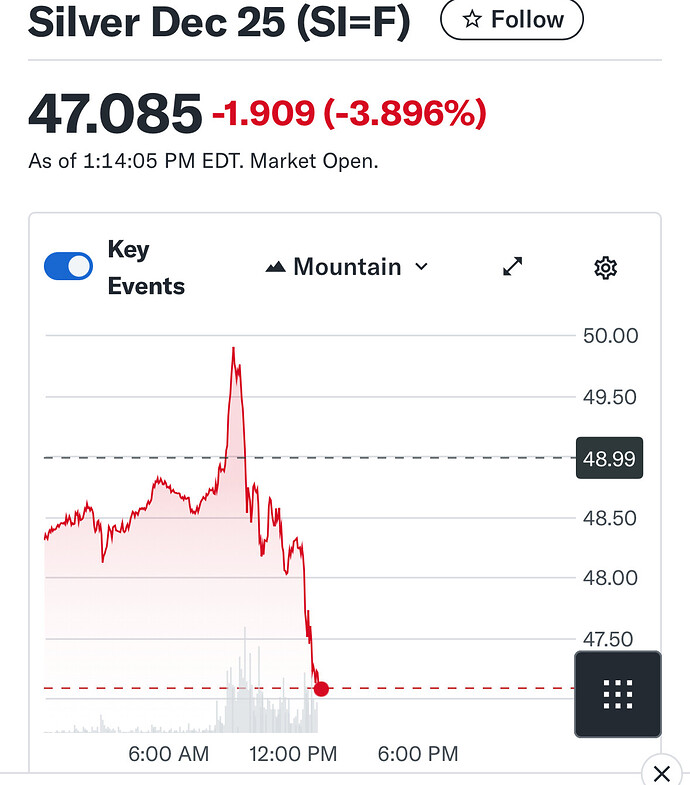Click the 6:00 AM time axis label
The height and width of the screenshot is (785, 690).
[x=169, y=754]
